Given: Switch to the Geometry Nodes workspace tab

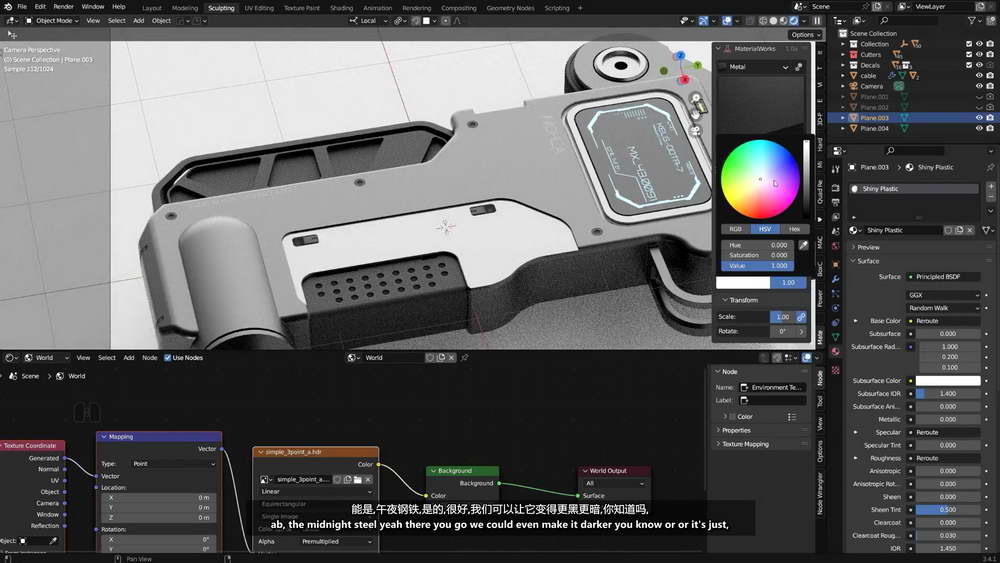Looking at the screenshot, I should tap(510, 8).
